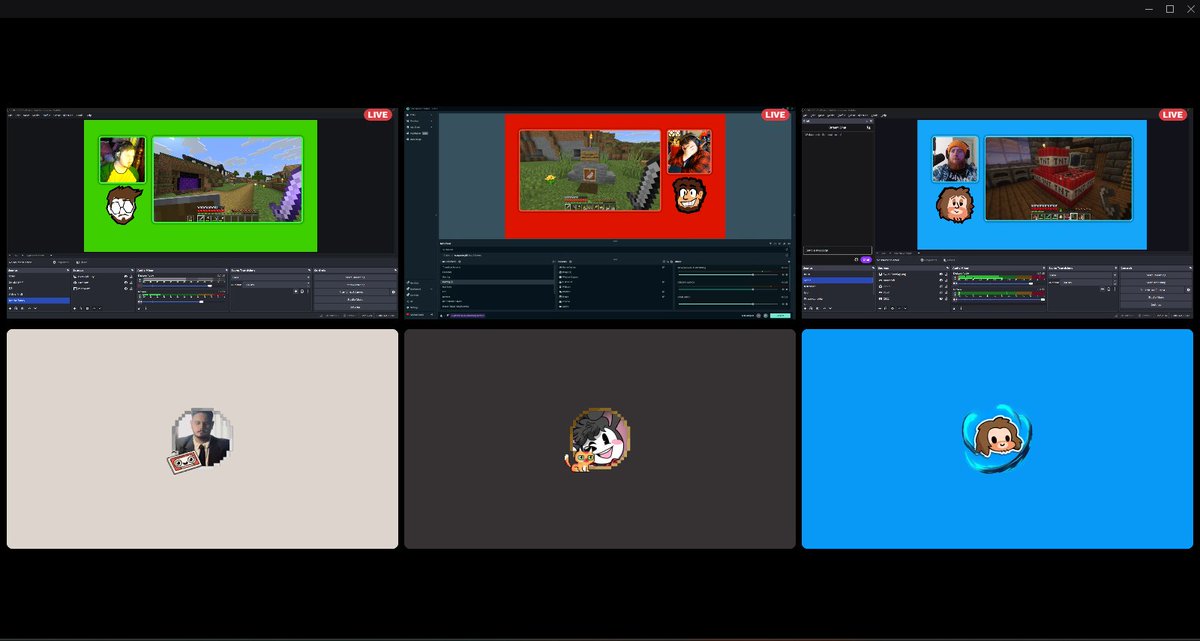Select the highlighted scene row in red stream's list

pyautogui.click(x=497, y=282)
